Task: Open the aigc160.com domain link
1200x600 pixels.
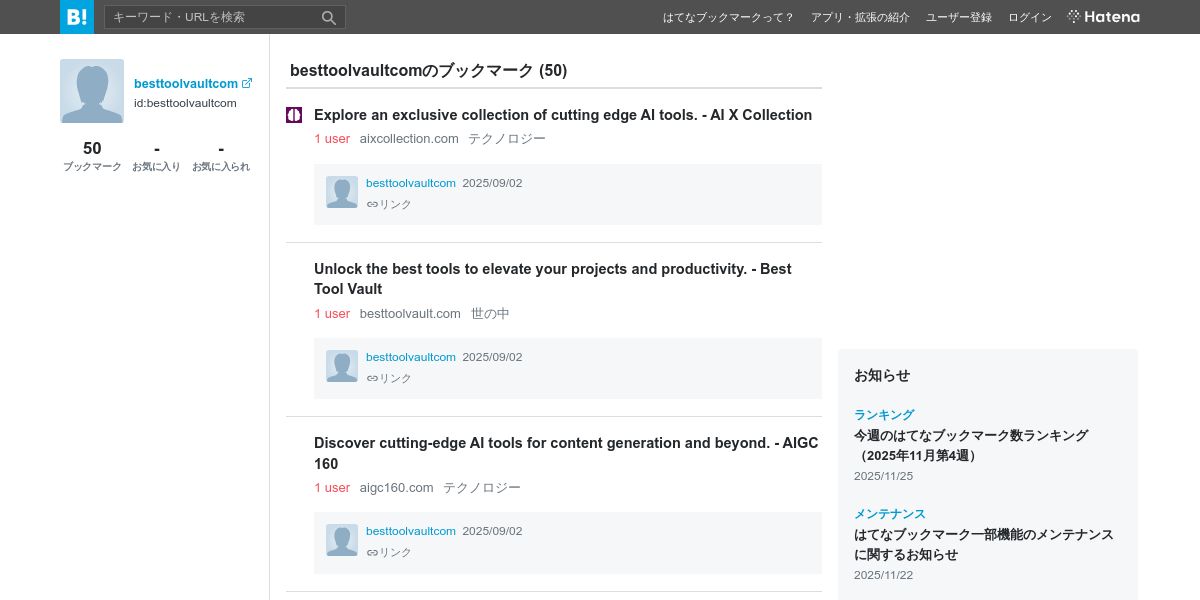Action: pyautogui.click(x=397, y=487)
